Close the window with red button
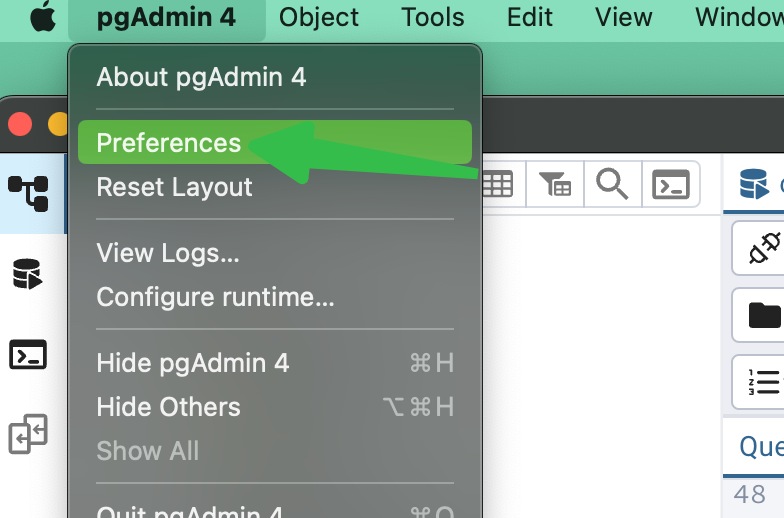This screenshot has height=518, width=784. tap(20, 124)
